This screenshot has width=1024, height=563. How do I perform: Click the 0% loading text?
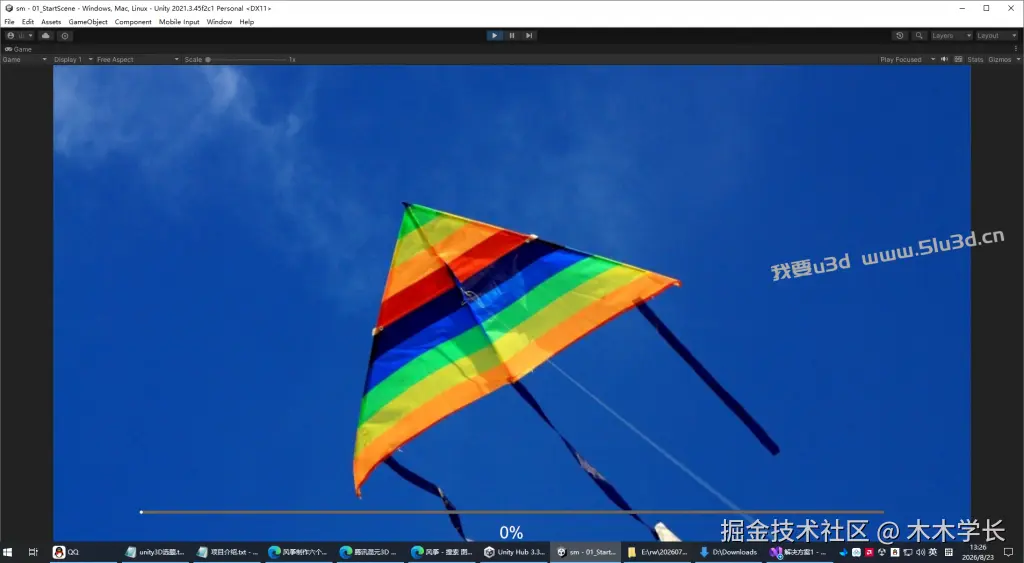pyautogui.click(x=511, y=533)
